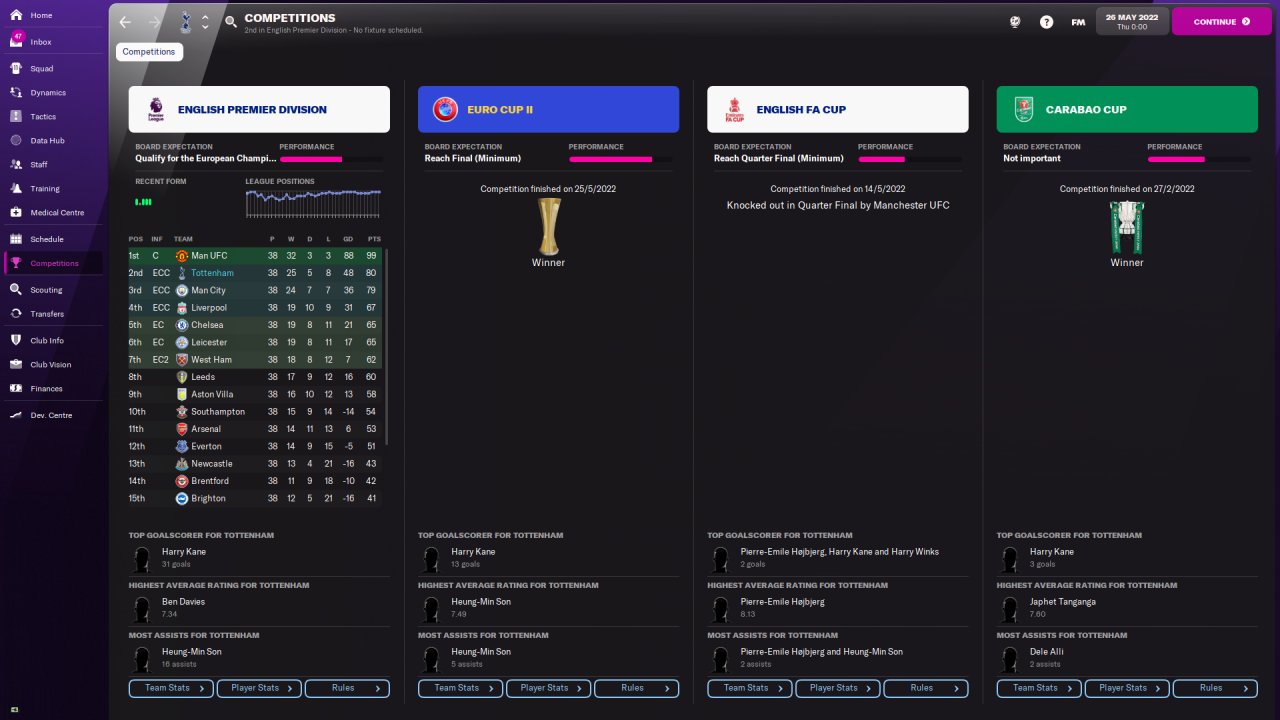Open Rules for Carabao Cup
Image resolution: width=1280 pixels, height=720 pixels.
click(1215, 688)
